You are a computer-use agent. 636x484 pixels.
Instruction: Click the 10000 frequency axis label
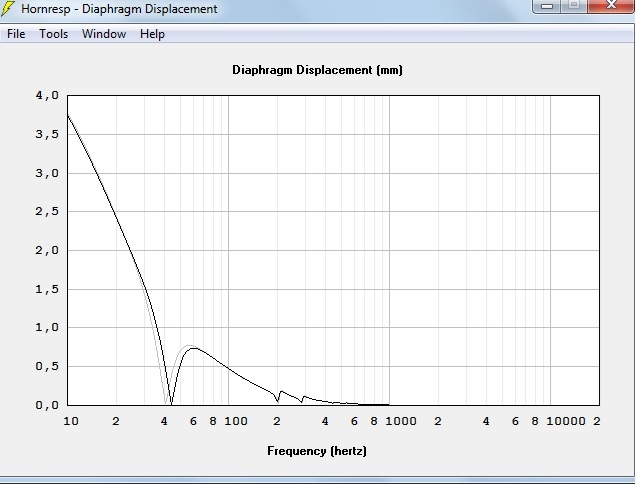click(x=566, y=421)
